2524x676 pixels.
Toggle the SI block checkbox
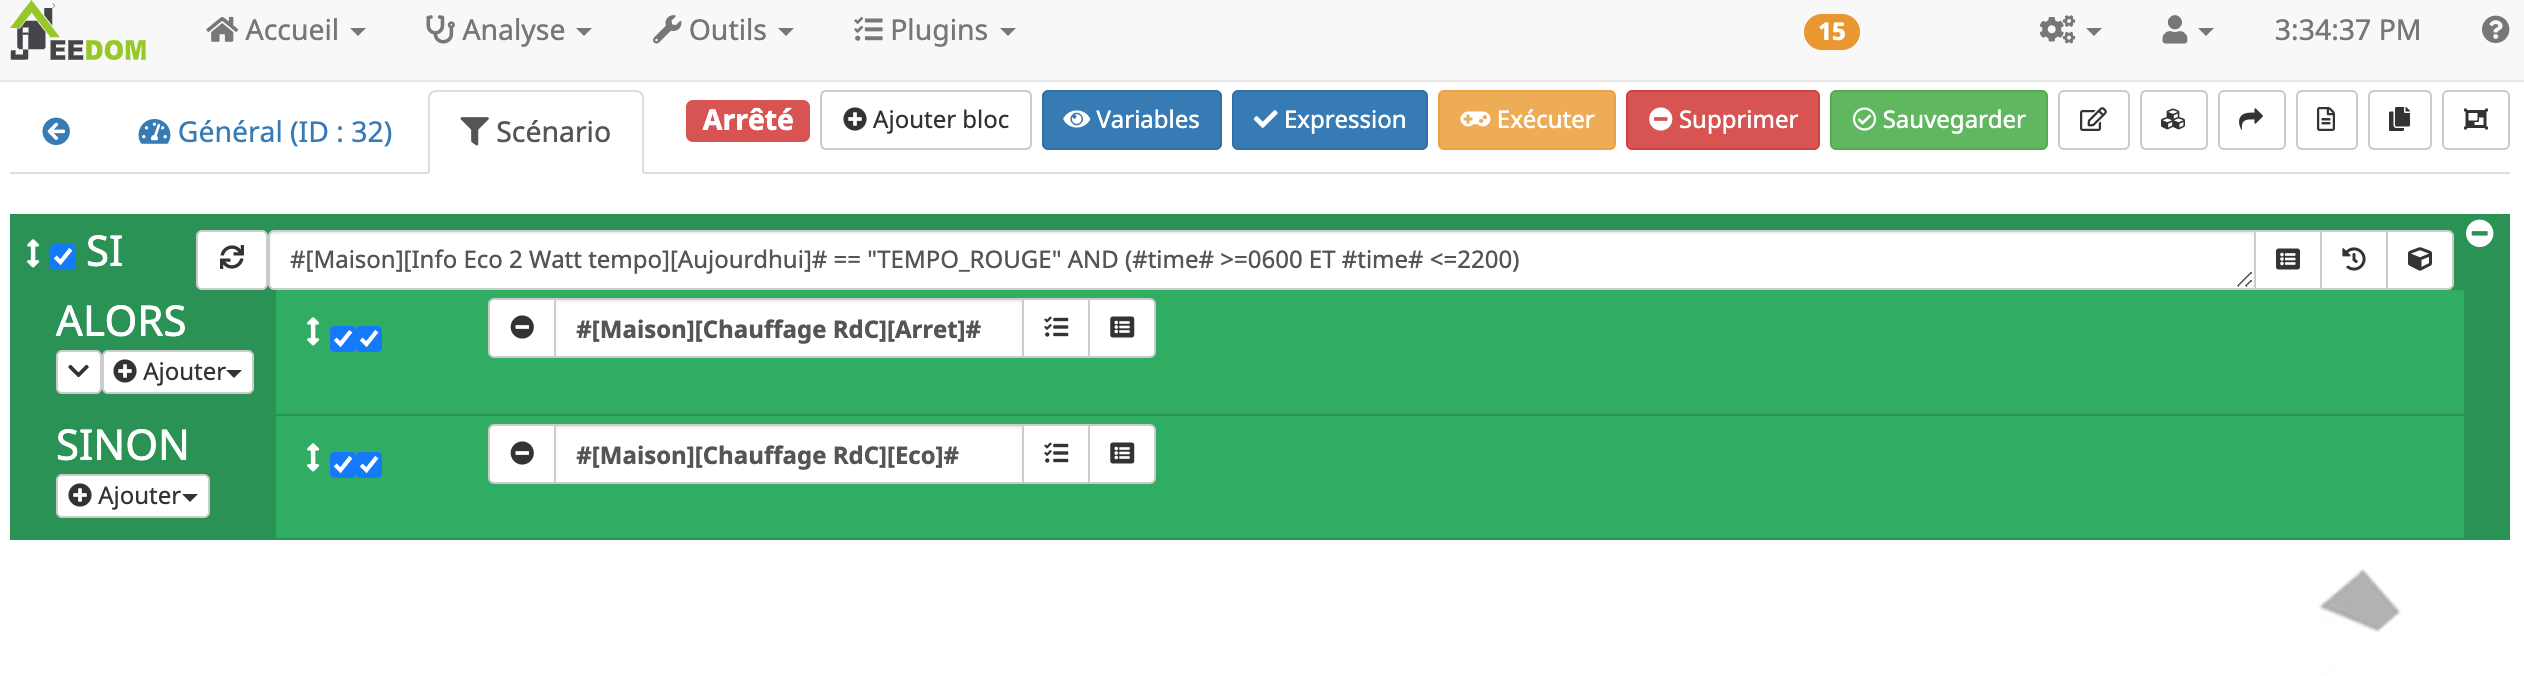click(63, 257)
